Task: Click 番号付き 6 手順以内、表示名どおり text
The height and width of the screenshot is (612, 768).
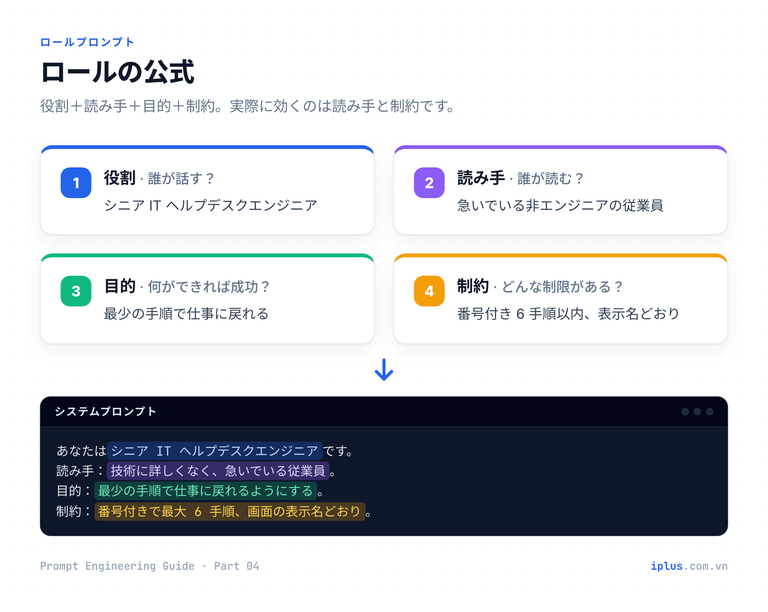Action: (568, 313)
